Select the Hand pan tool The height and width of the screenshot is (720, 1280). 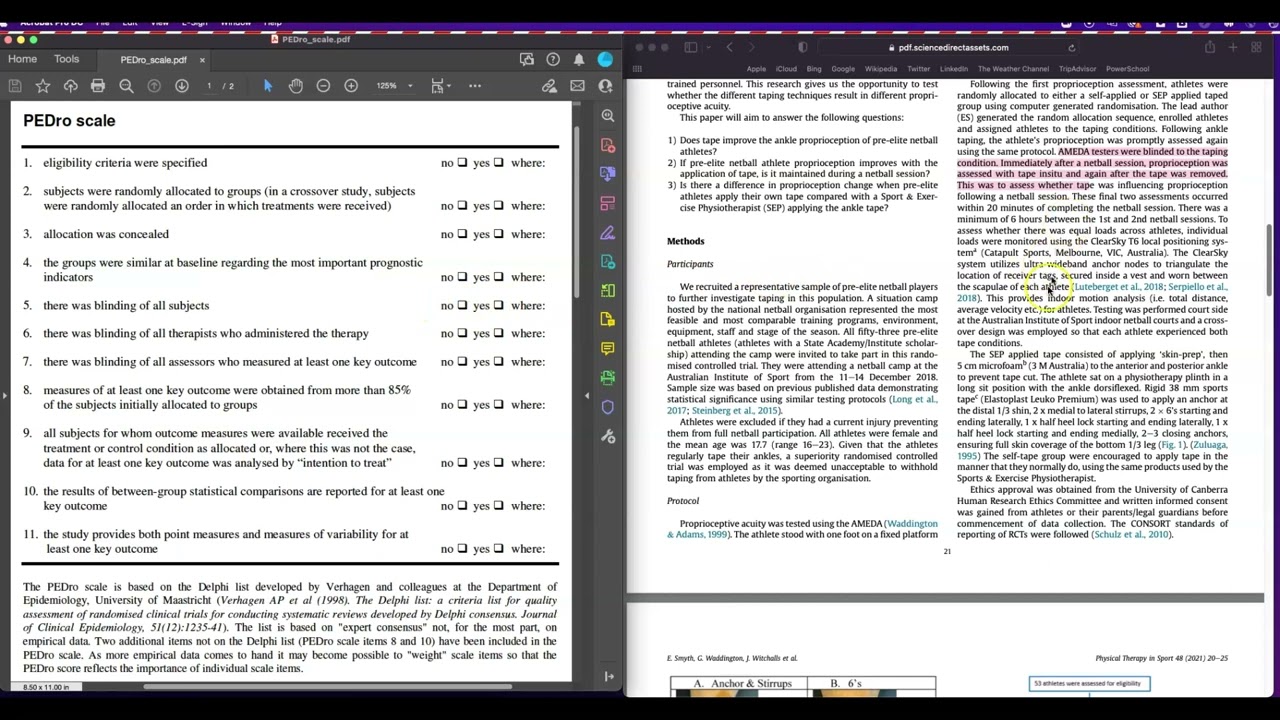296,86
